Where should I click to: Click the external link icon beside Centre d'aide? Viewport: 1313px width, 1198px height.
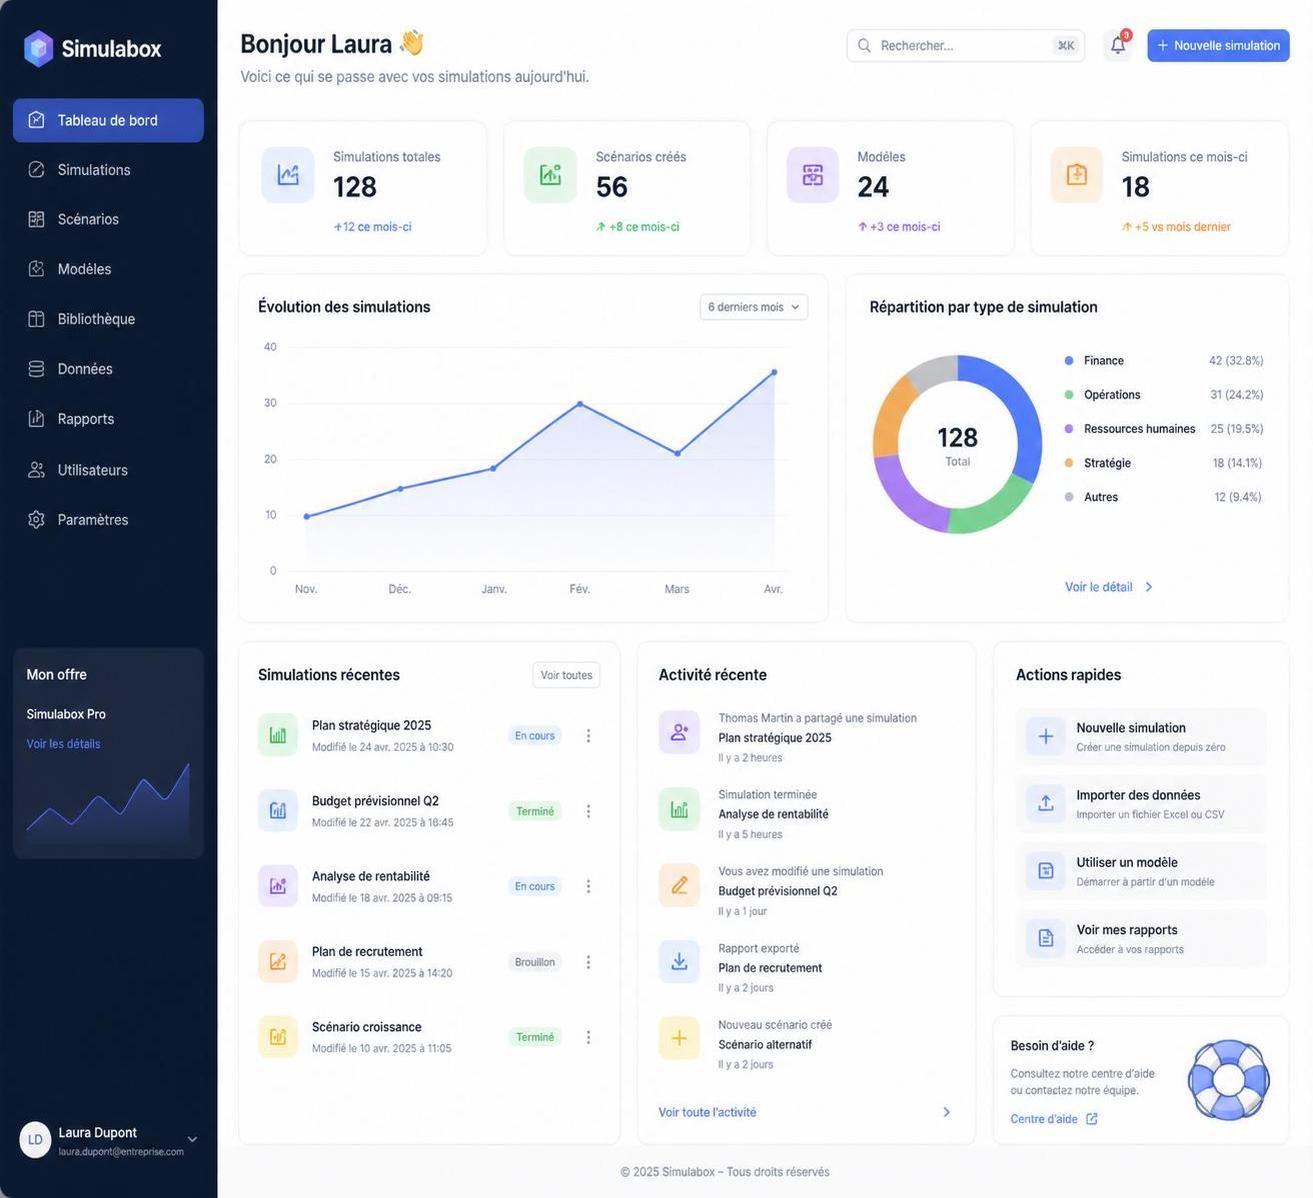pos(1092,1119)
